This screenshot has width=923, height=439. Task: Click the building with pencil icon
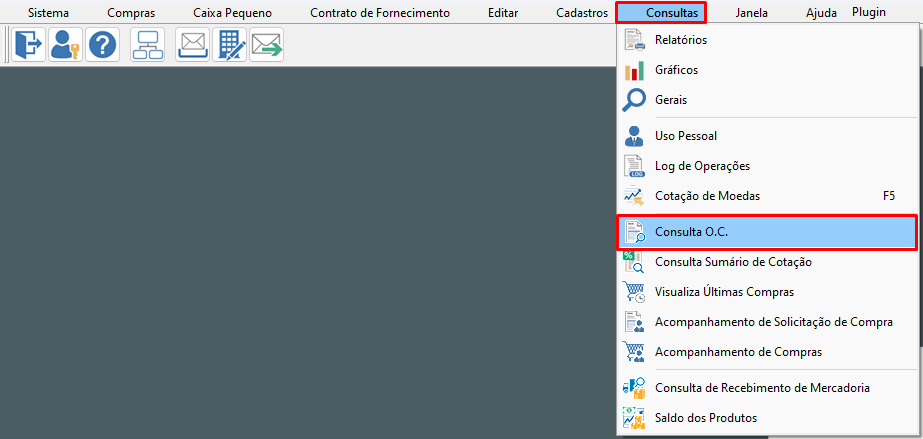pyautogui.click(x=230, y=44)
